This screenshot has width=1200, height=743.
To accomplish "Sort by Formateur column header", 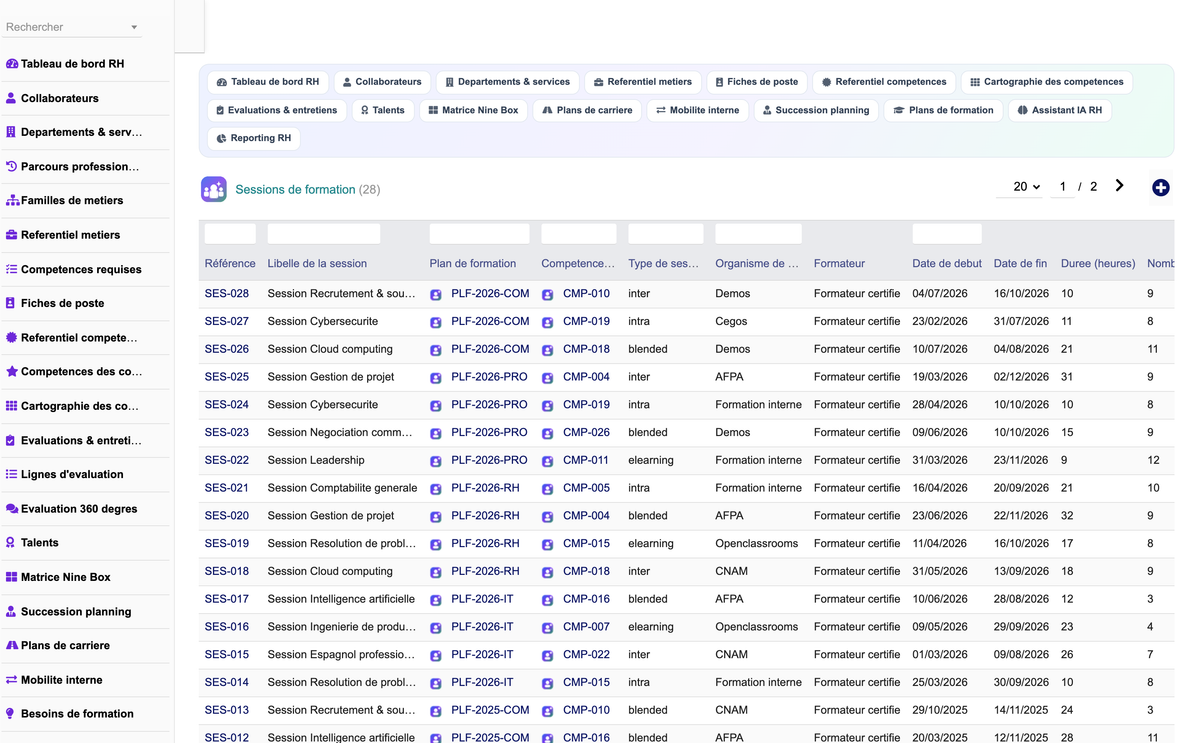I will click(x=839, y=264).
